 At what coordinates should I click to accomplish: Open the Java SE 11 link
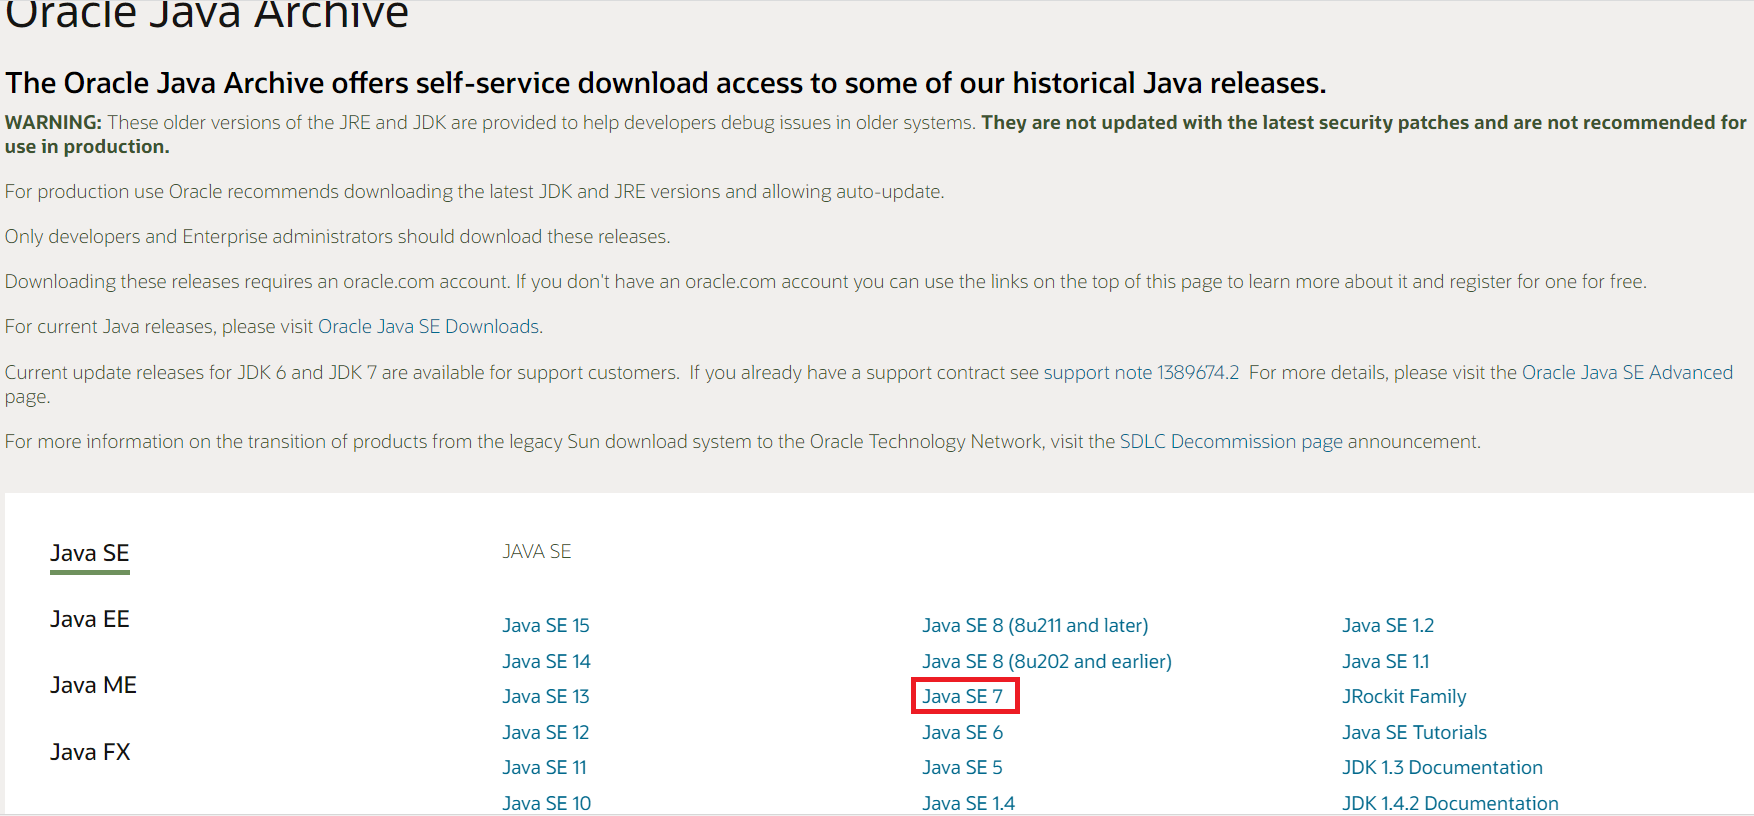click(x=545, y=767)
